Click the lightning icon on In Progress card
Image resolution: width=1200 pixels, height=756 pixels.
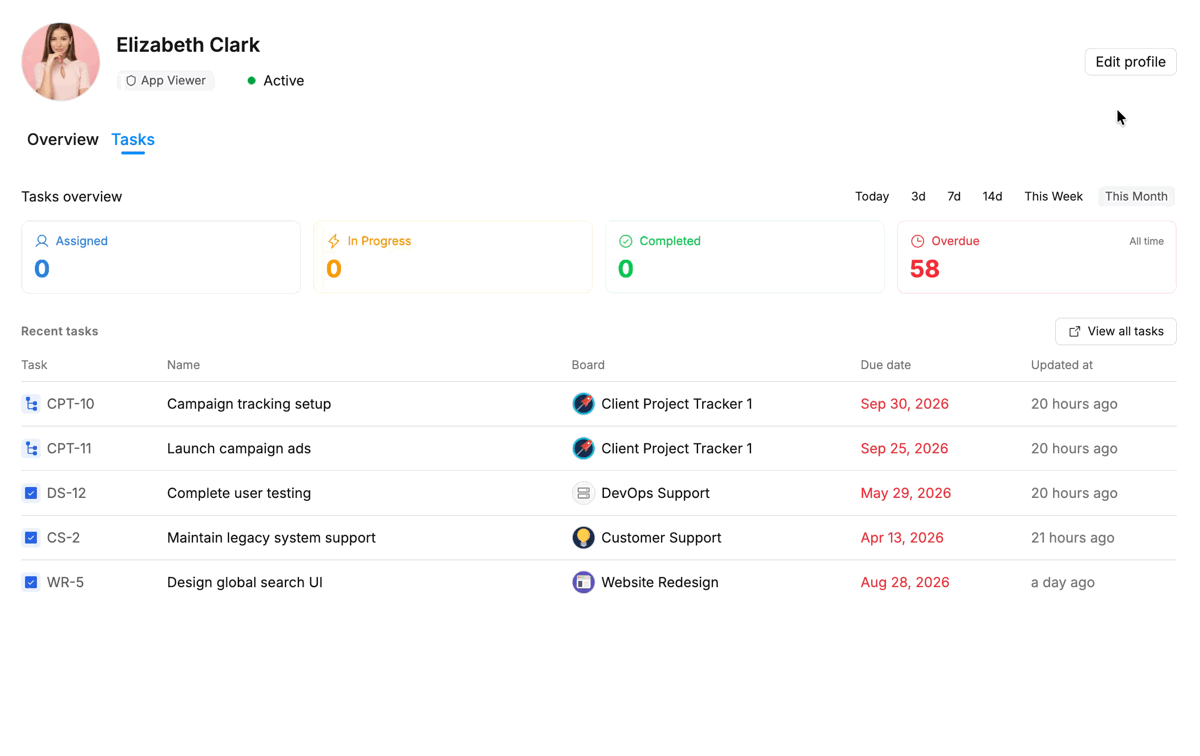[x=334, y=241]
